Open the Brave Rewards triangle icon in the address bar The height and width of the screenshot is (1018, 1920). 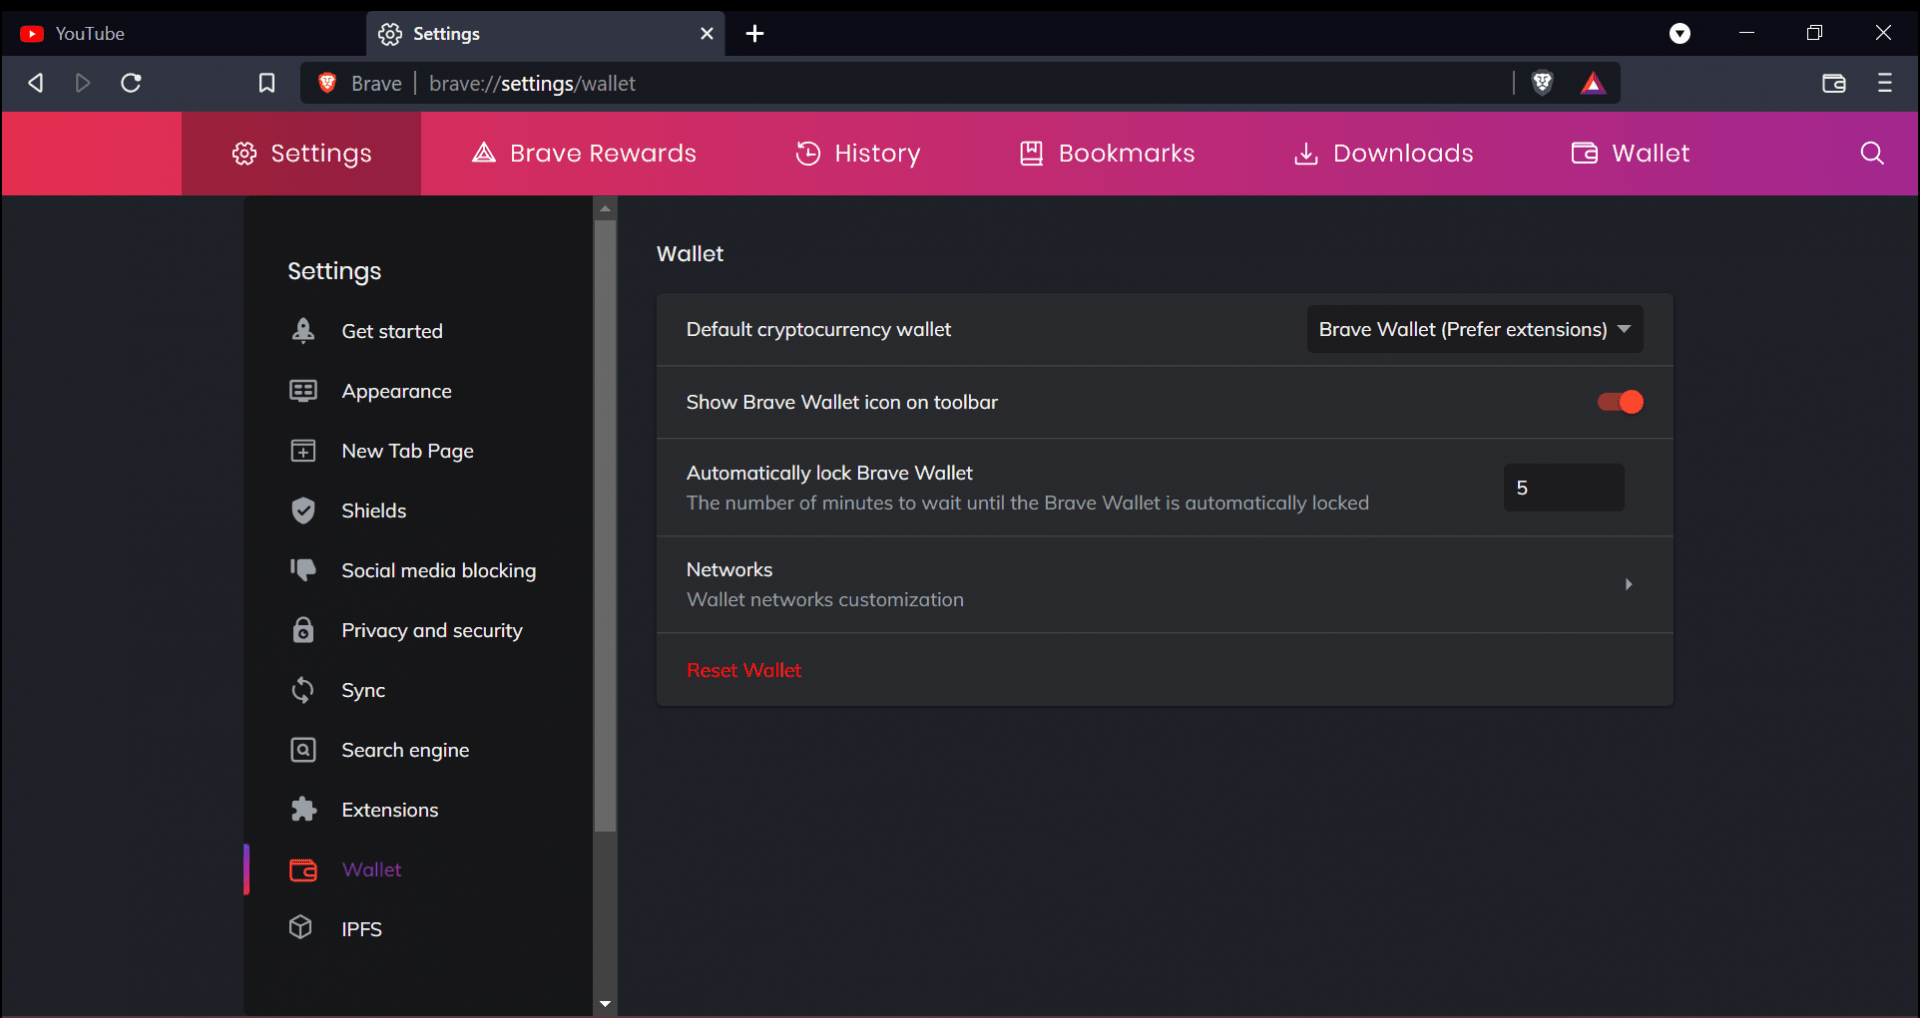click(1593, 83)
